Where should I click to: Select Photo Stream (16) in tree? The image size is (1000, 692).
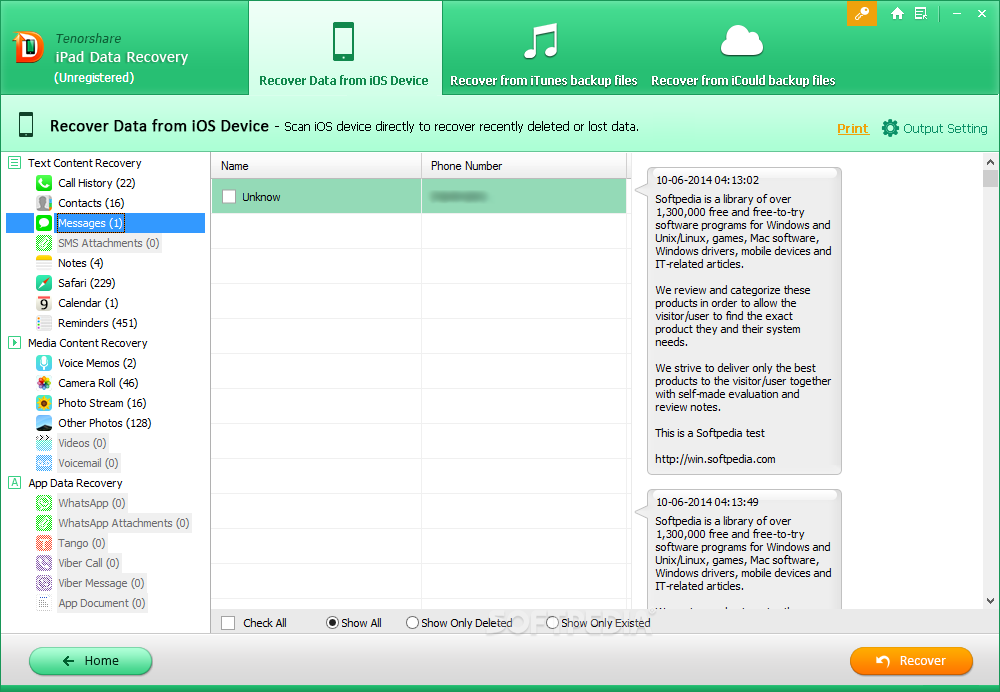pyautogui.click(x=102, y=403)
